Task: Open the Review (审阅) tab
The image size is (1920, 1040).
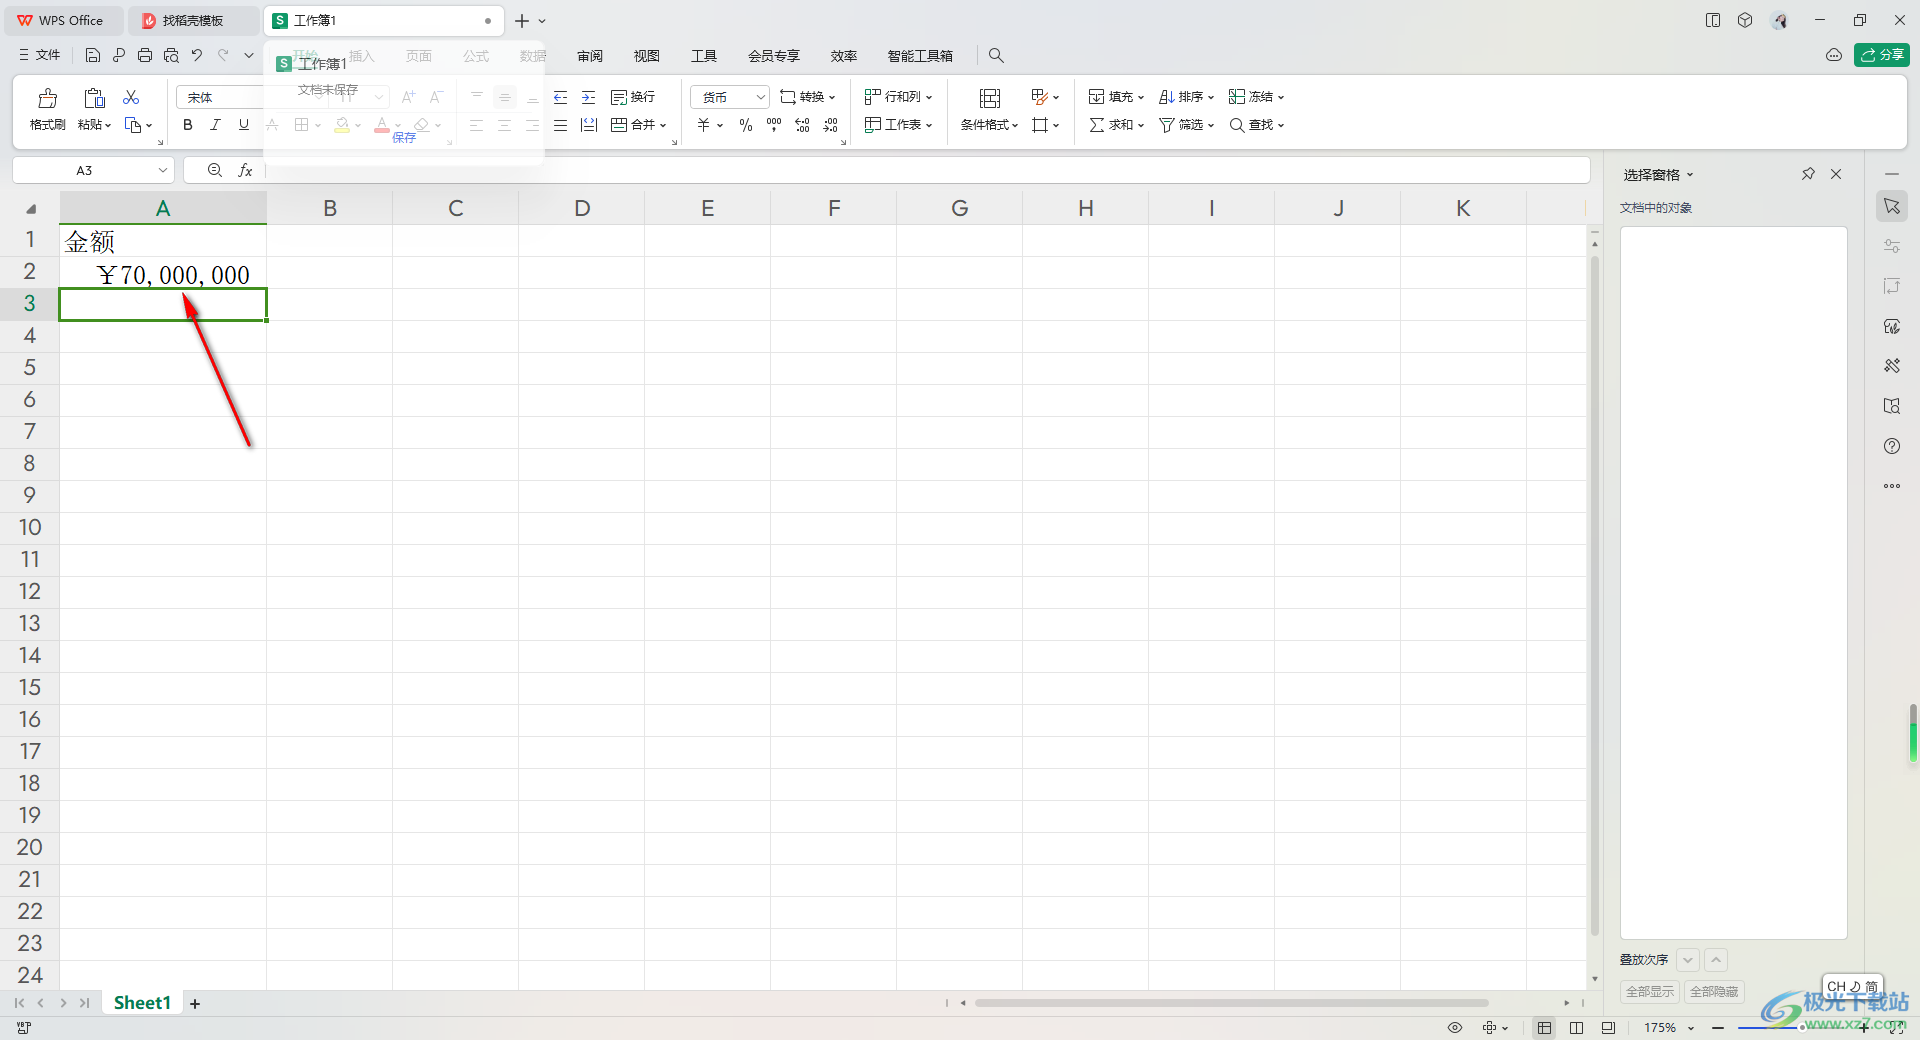Action: pos(590,56)
